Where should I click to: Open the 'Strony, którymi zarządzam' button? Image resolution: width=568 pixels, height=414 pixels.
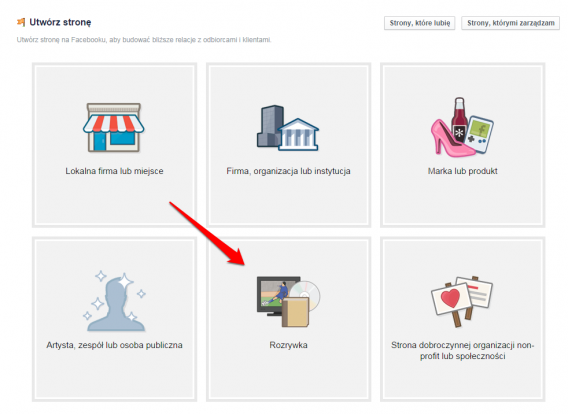coord(510,23)
